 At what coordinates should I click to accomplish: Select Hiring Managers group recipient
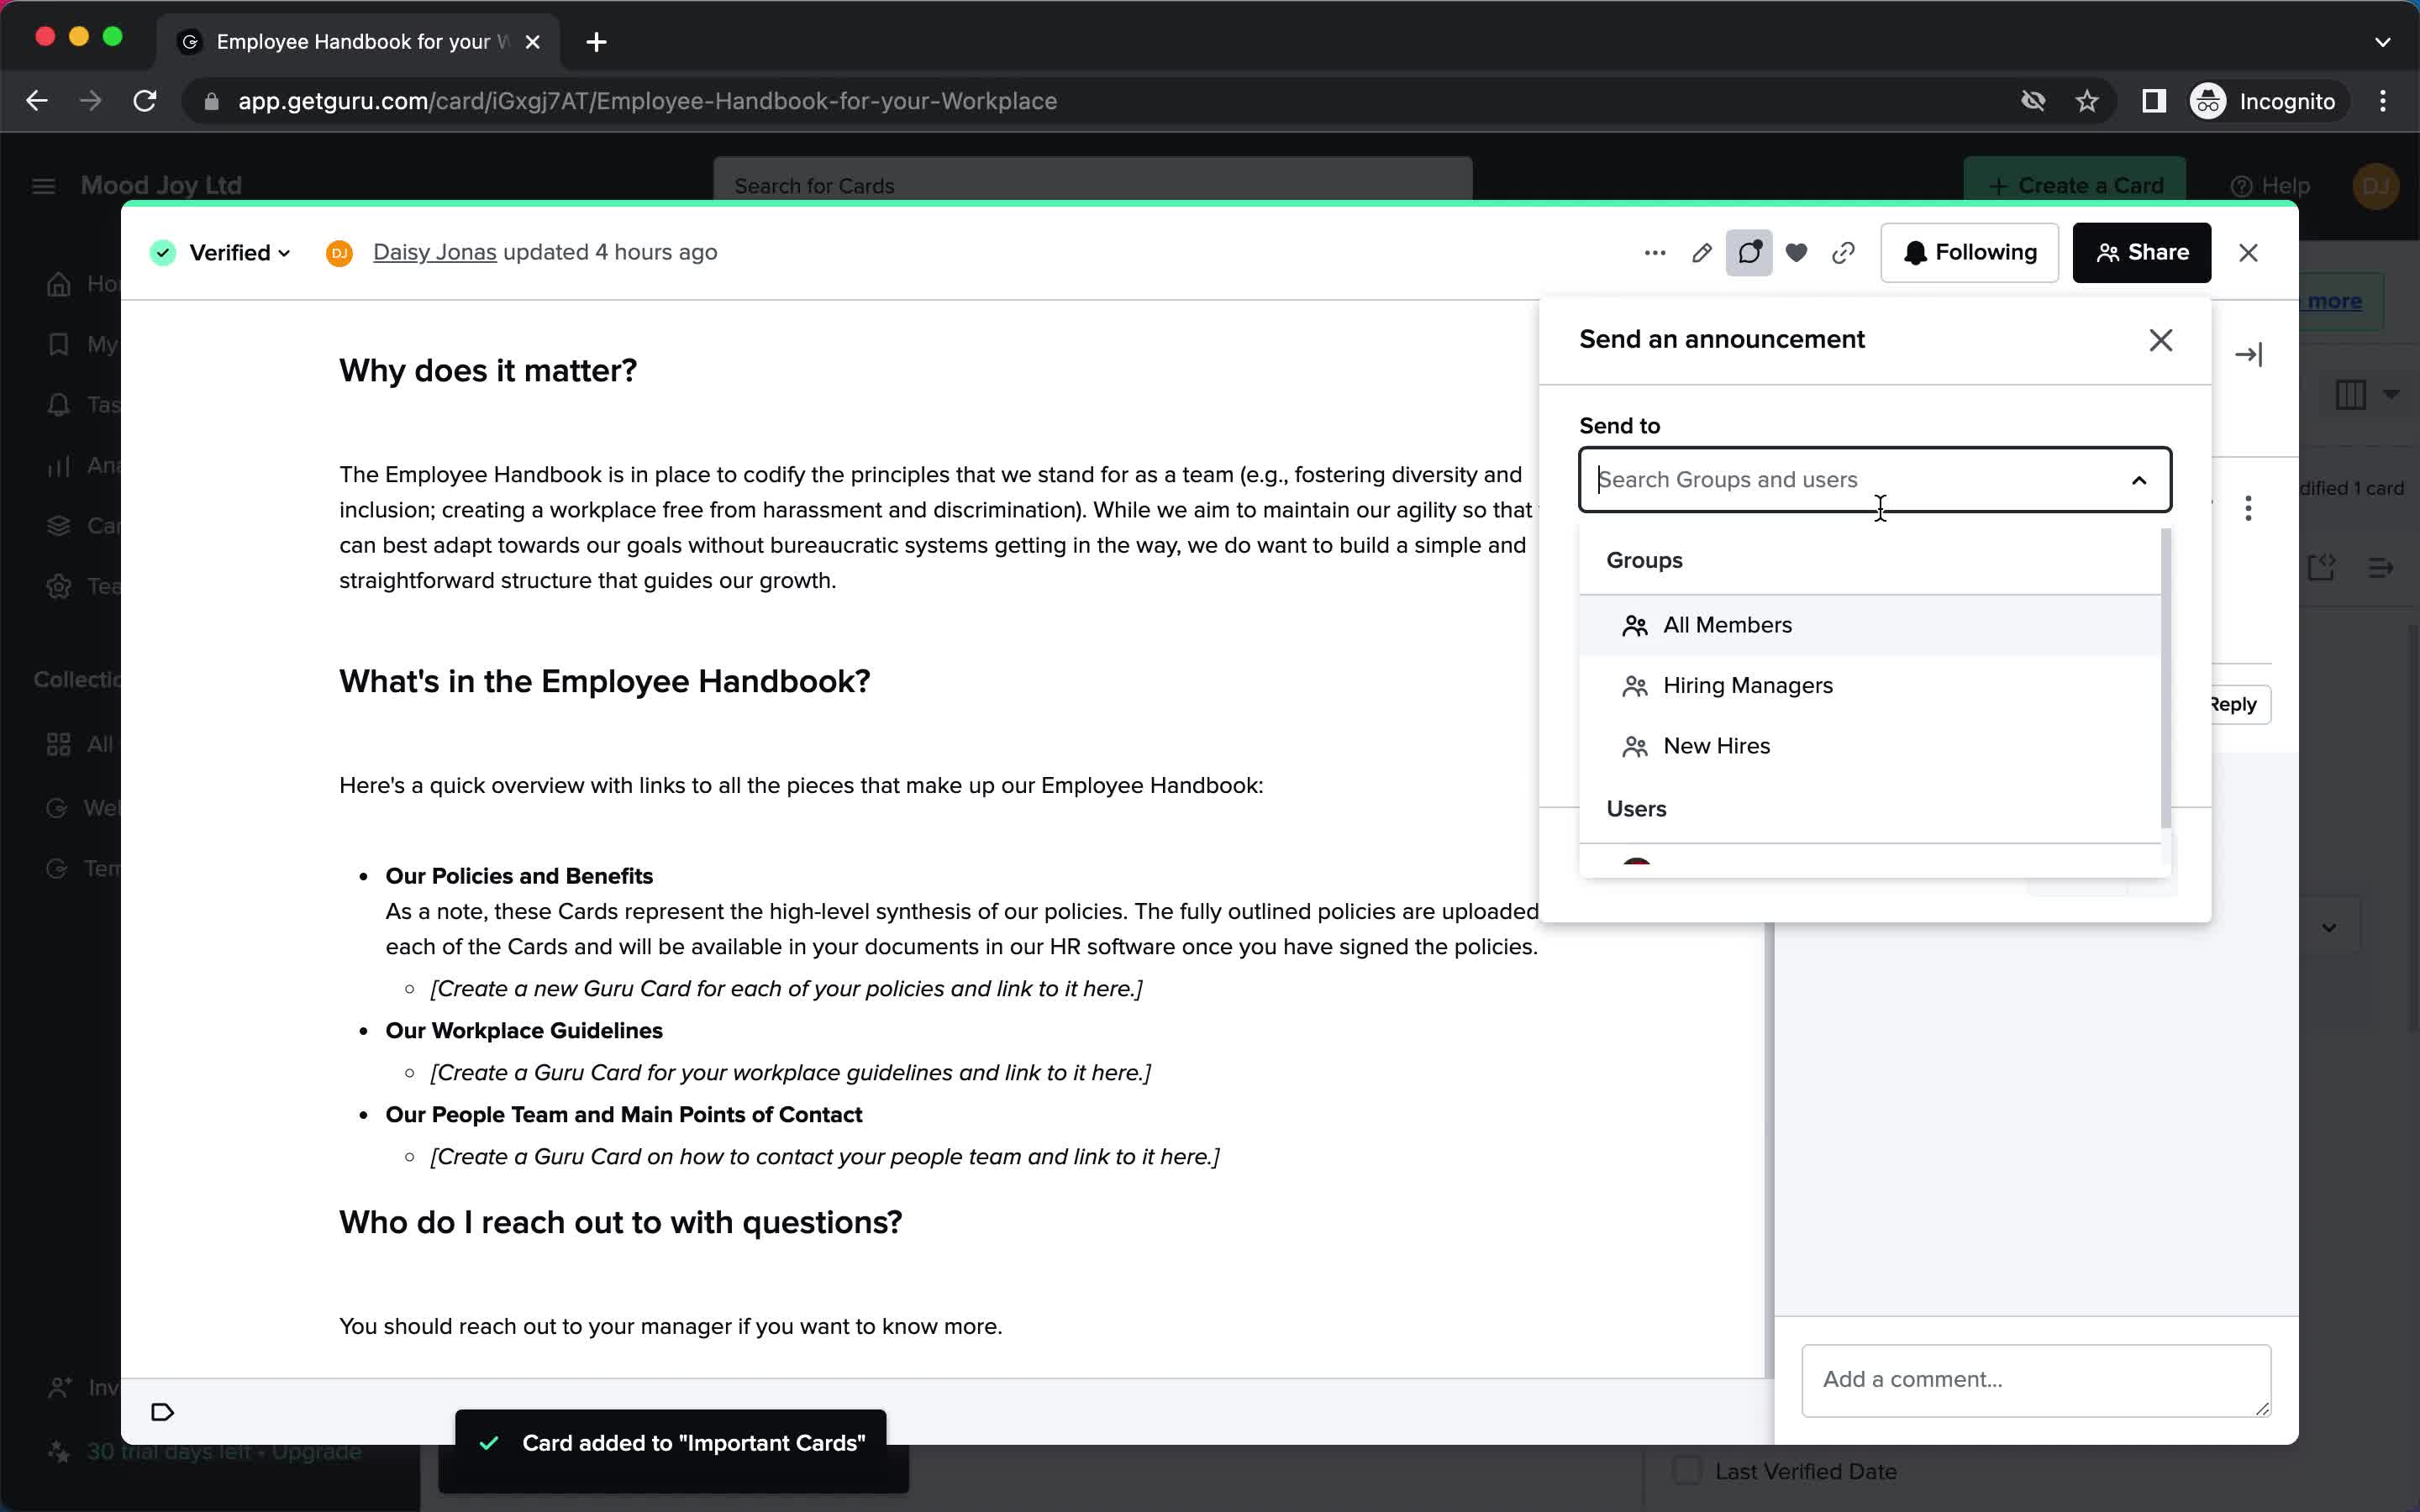tap(1748, 685)
